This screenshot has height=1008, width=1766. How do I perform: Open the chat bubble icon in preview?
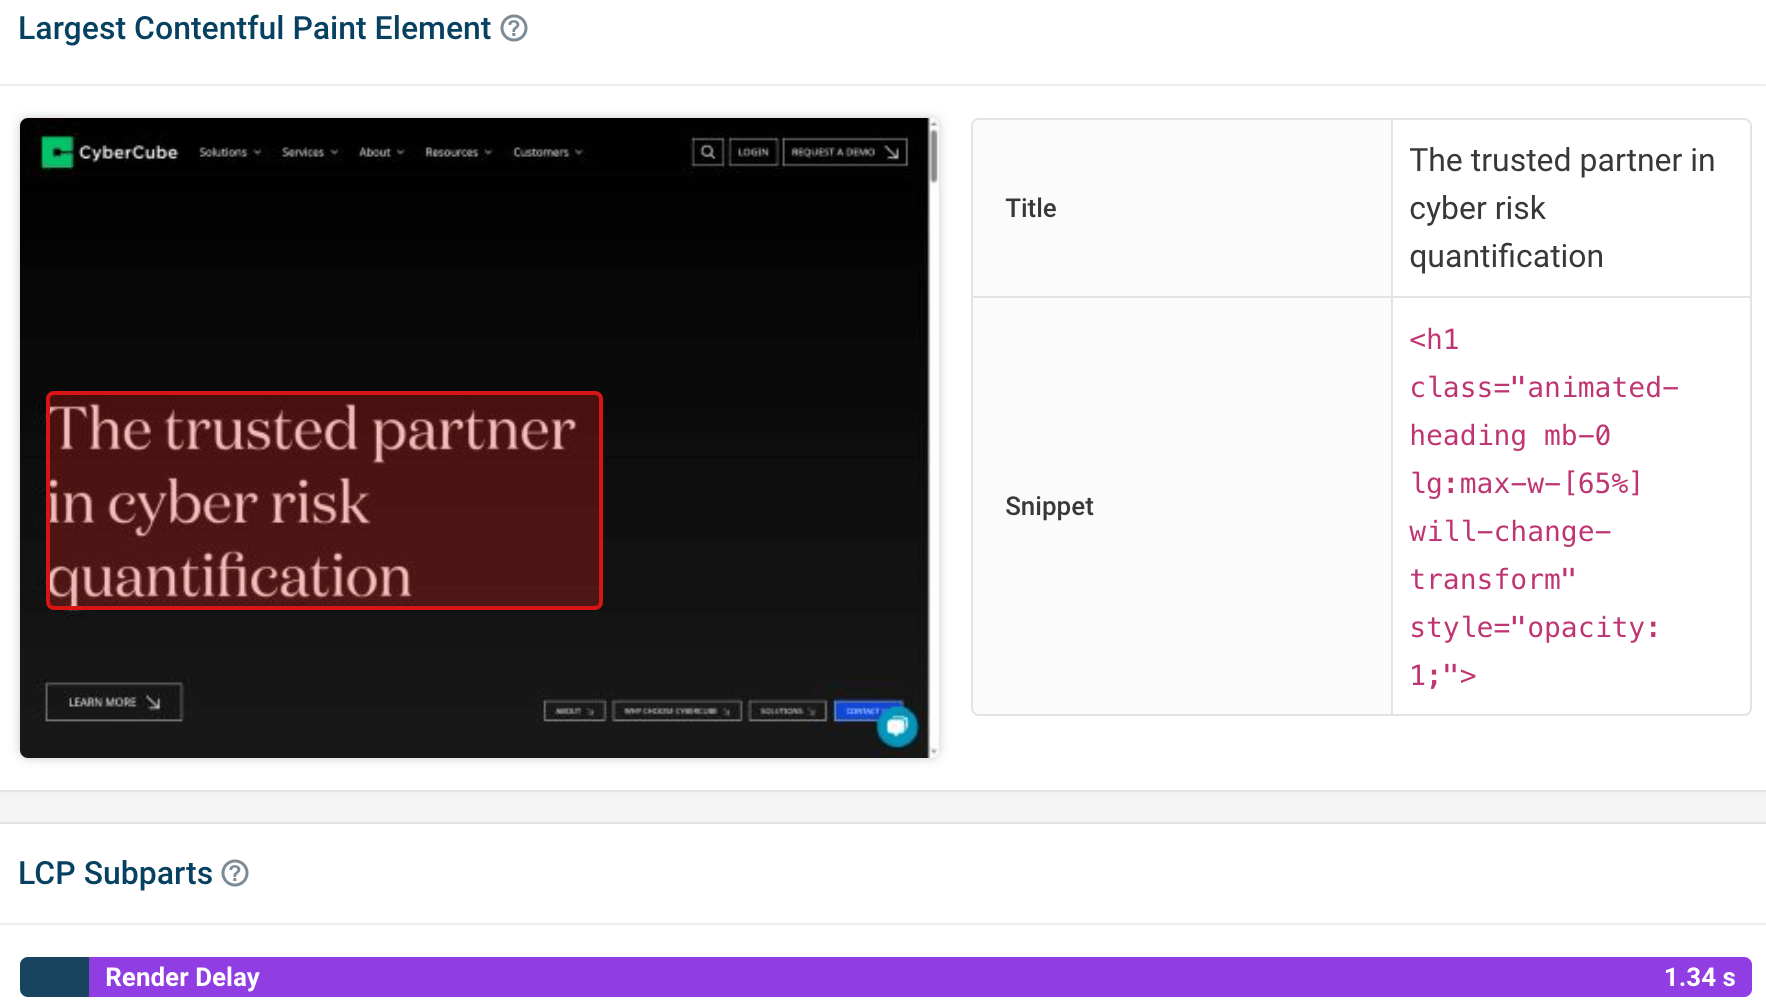[x=897, y=726]
